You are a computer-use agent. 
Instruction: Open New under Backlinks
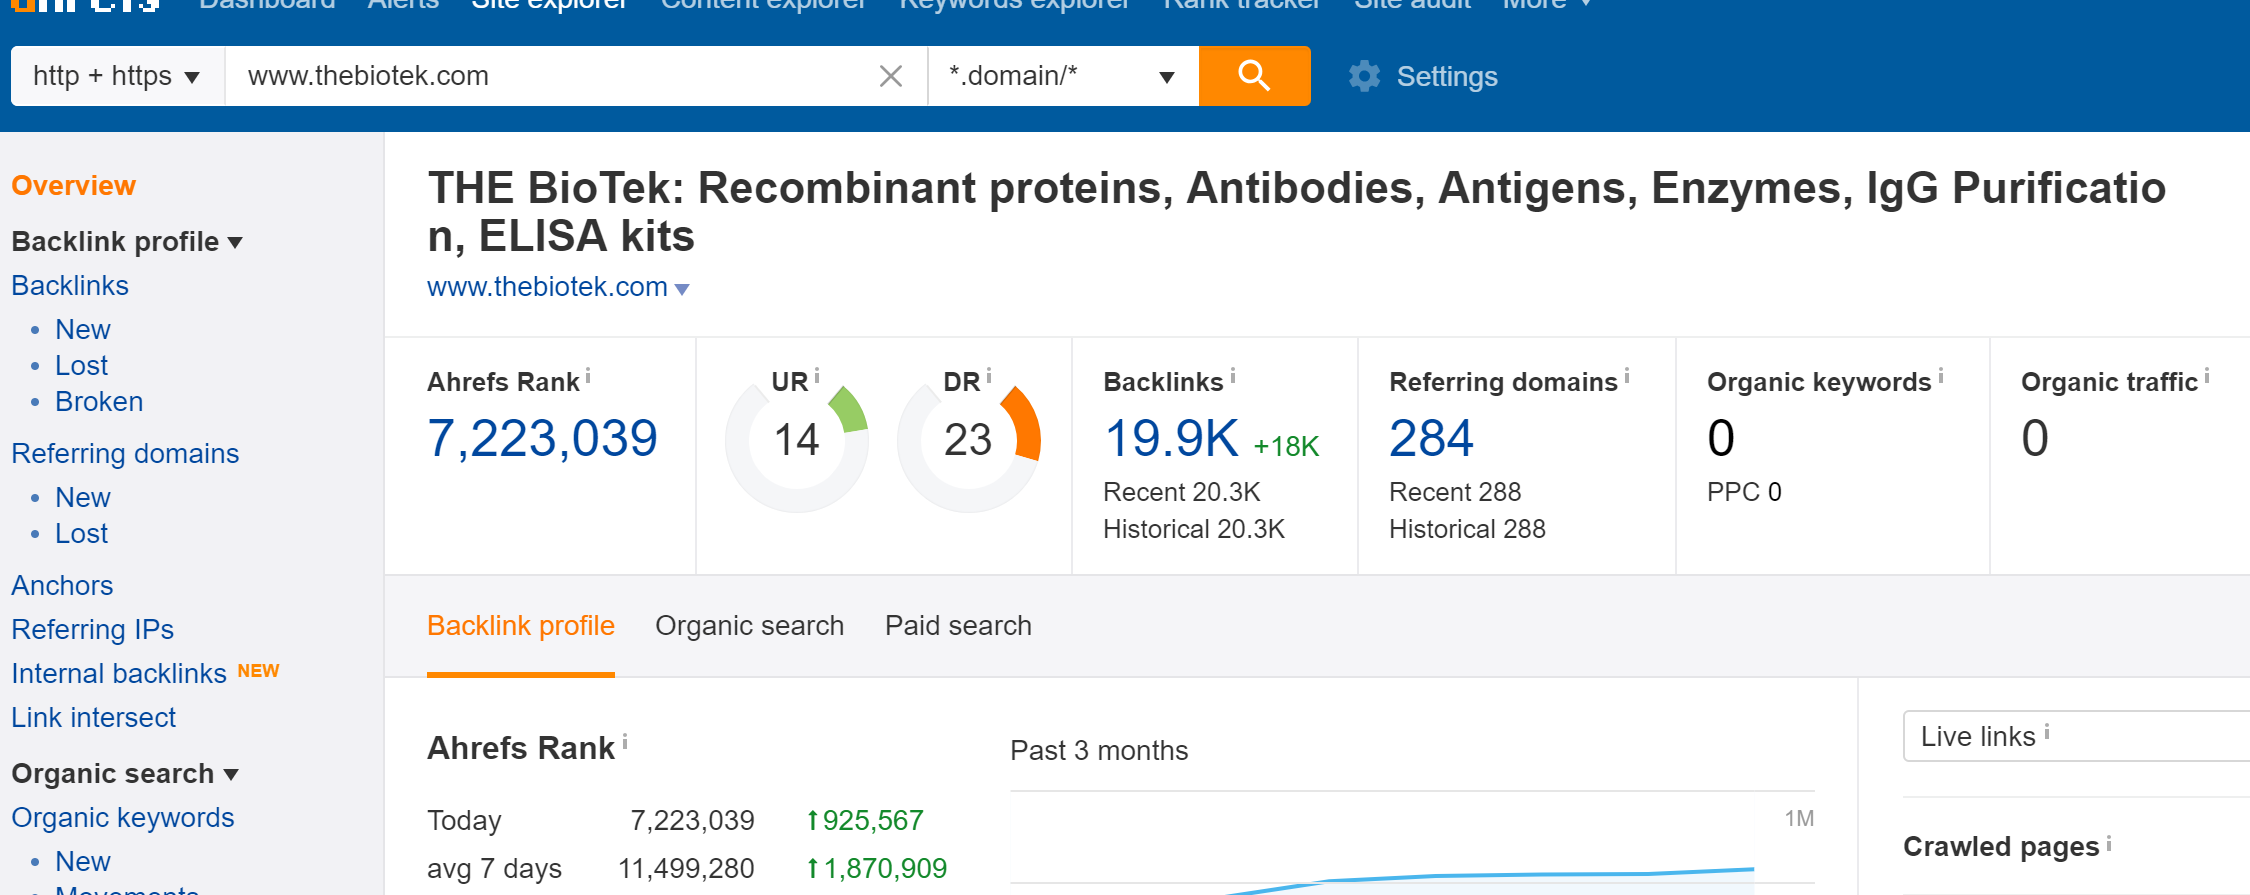[83, 330]
